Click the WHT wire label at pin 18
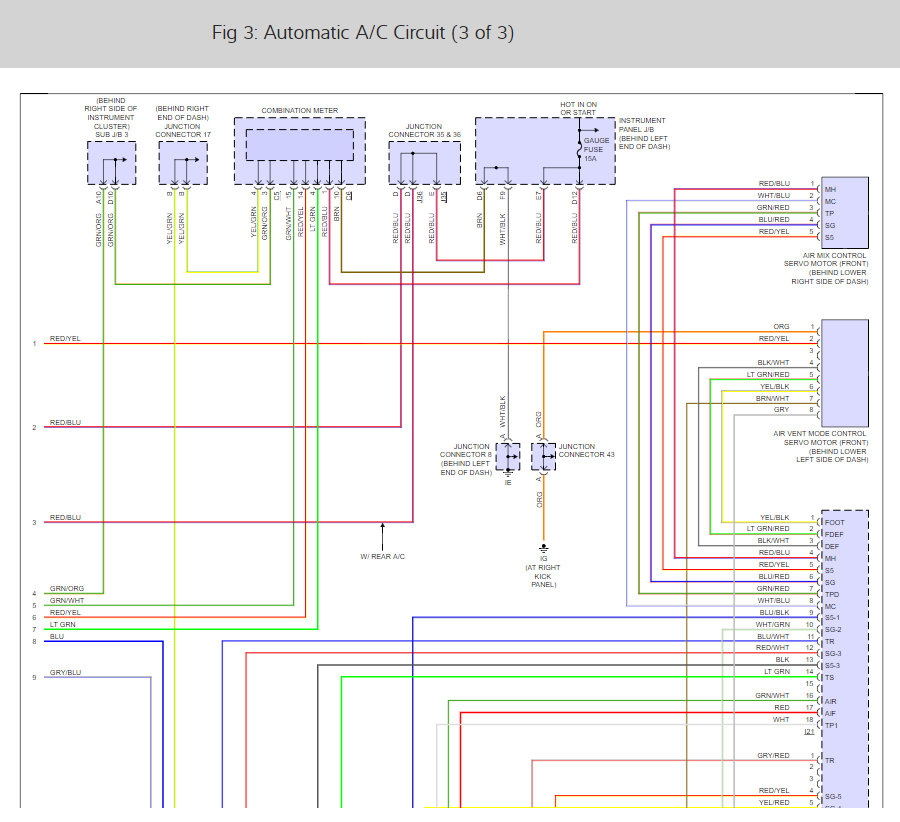This screenshot has width=900, height=822. [781, 719]
